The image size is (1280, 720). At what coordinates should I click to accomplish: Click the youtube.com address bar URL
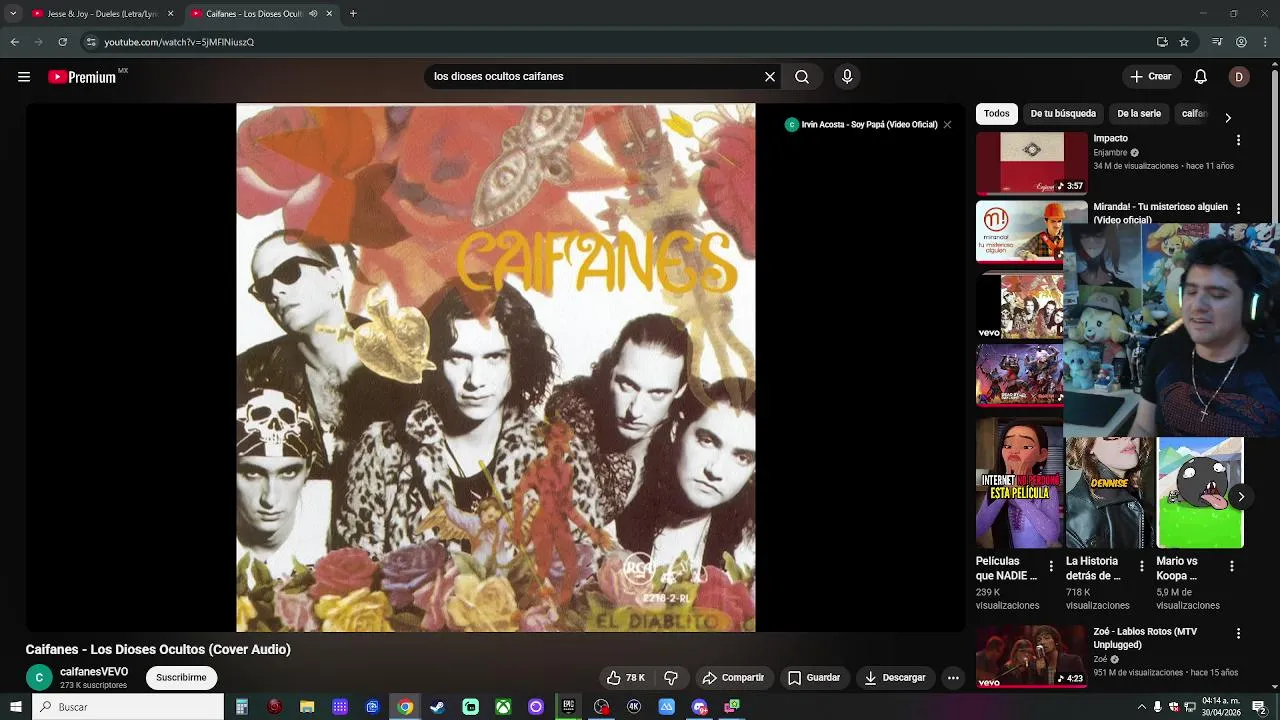pyautogui.click(x=179, y=42)
